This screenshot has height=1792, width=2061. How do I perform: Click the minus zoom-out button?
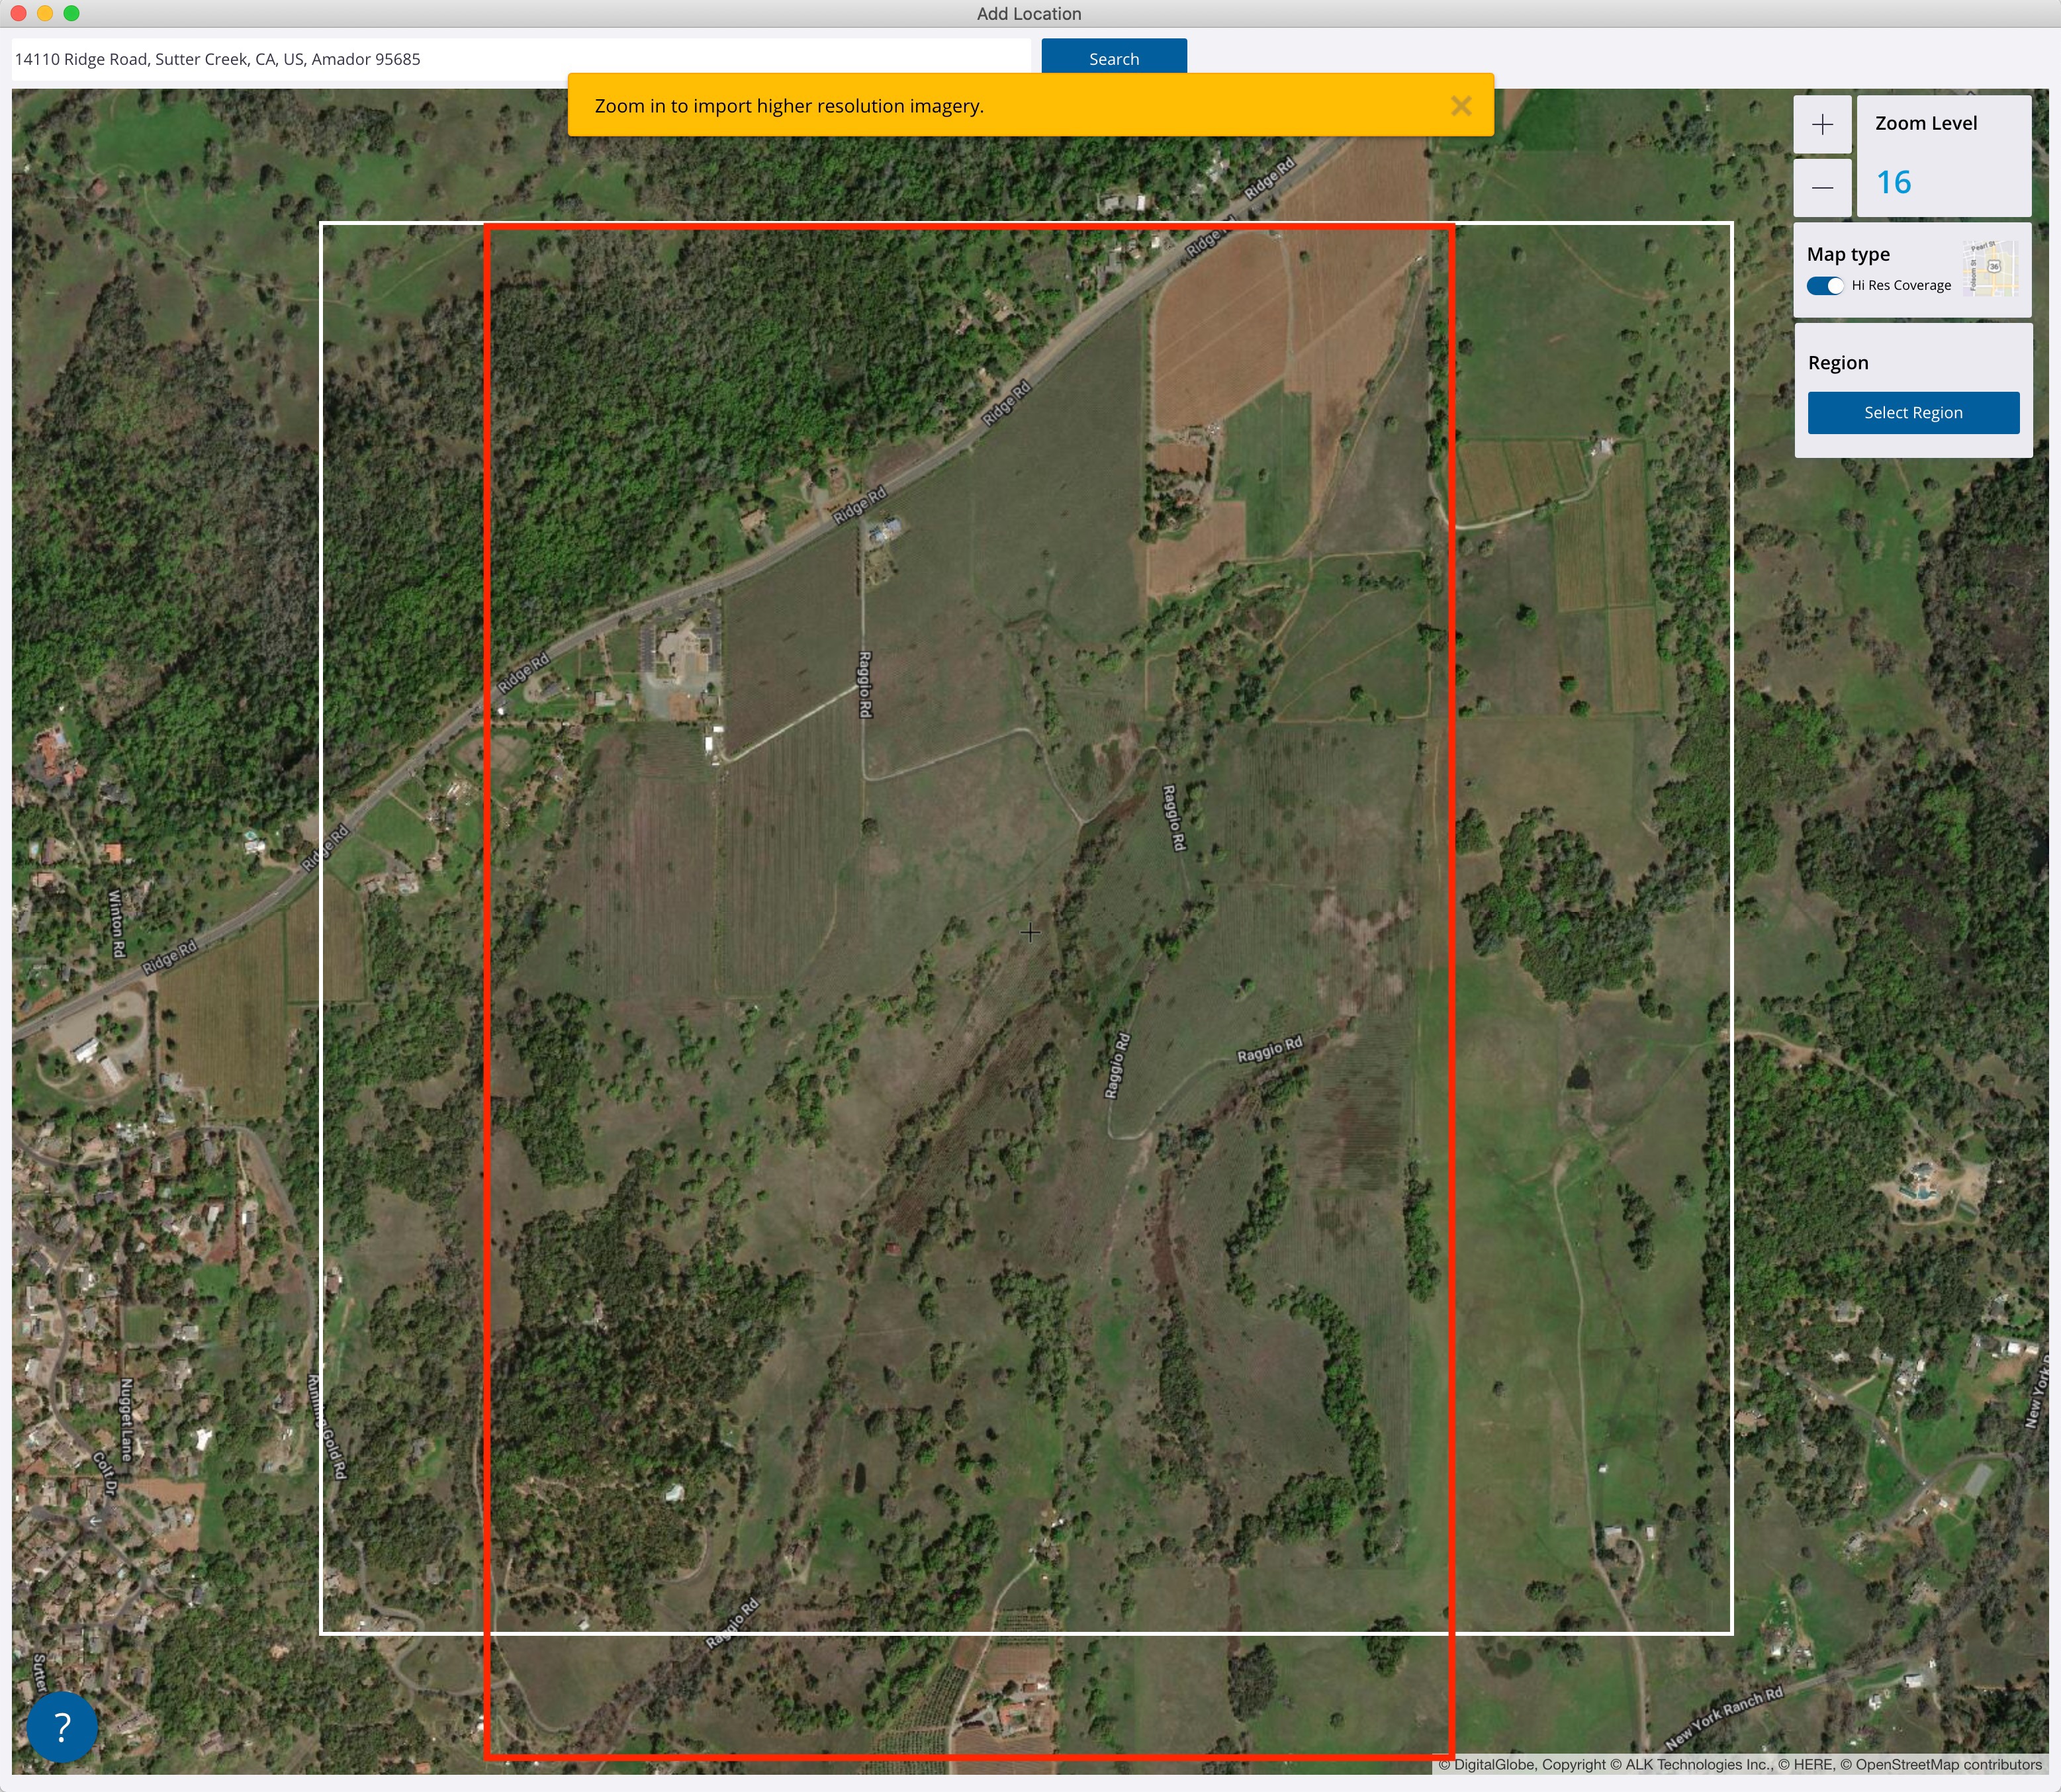[x=1822, y=188]
